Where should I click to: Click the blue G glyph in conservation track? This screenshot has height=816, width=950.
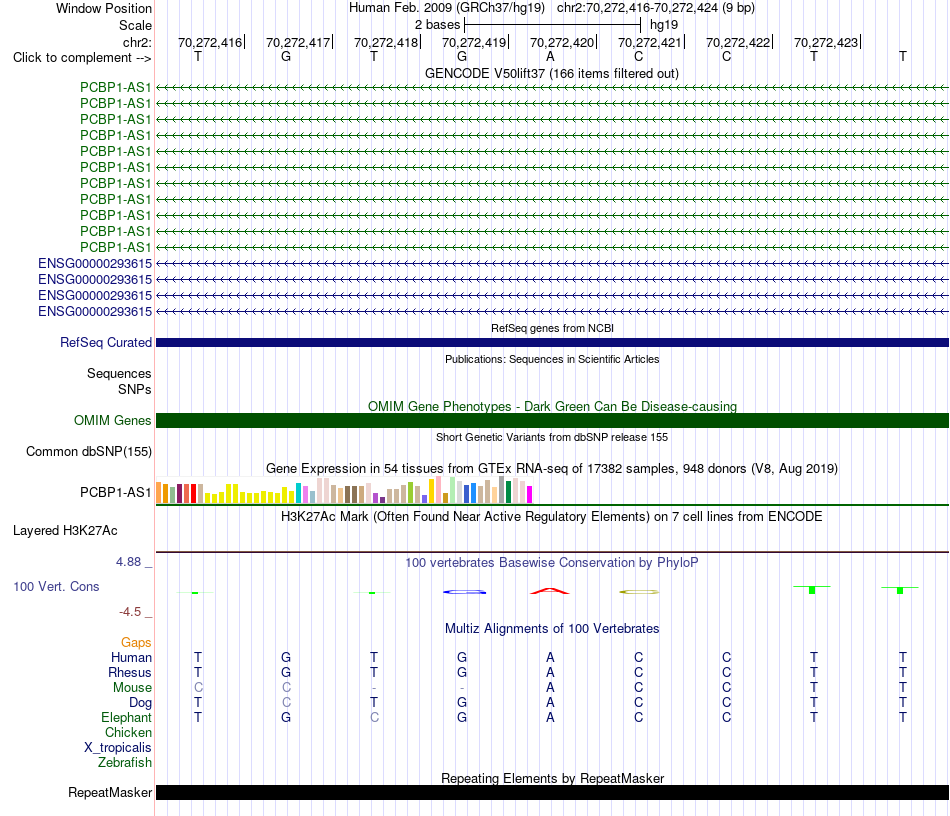465,592
